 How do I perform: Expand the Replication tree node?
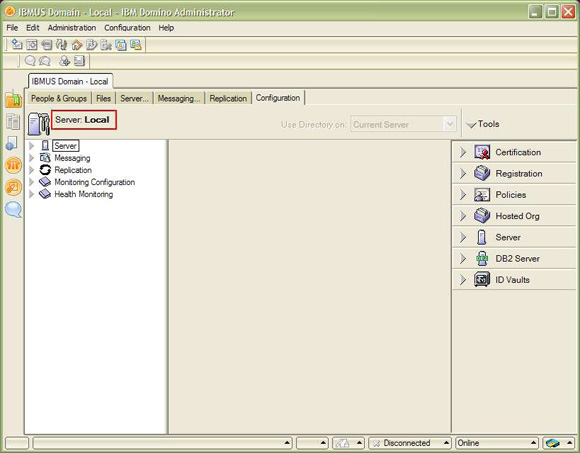[32, 170]
